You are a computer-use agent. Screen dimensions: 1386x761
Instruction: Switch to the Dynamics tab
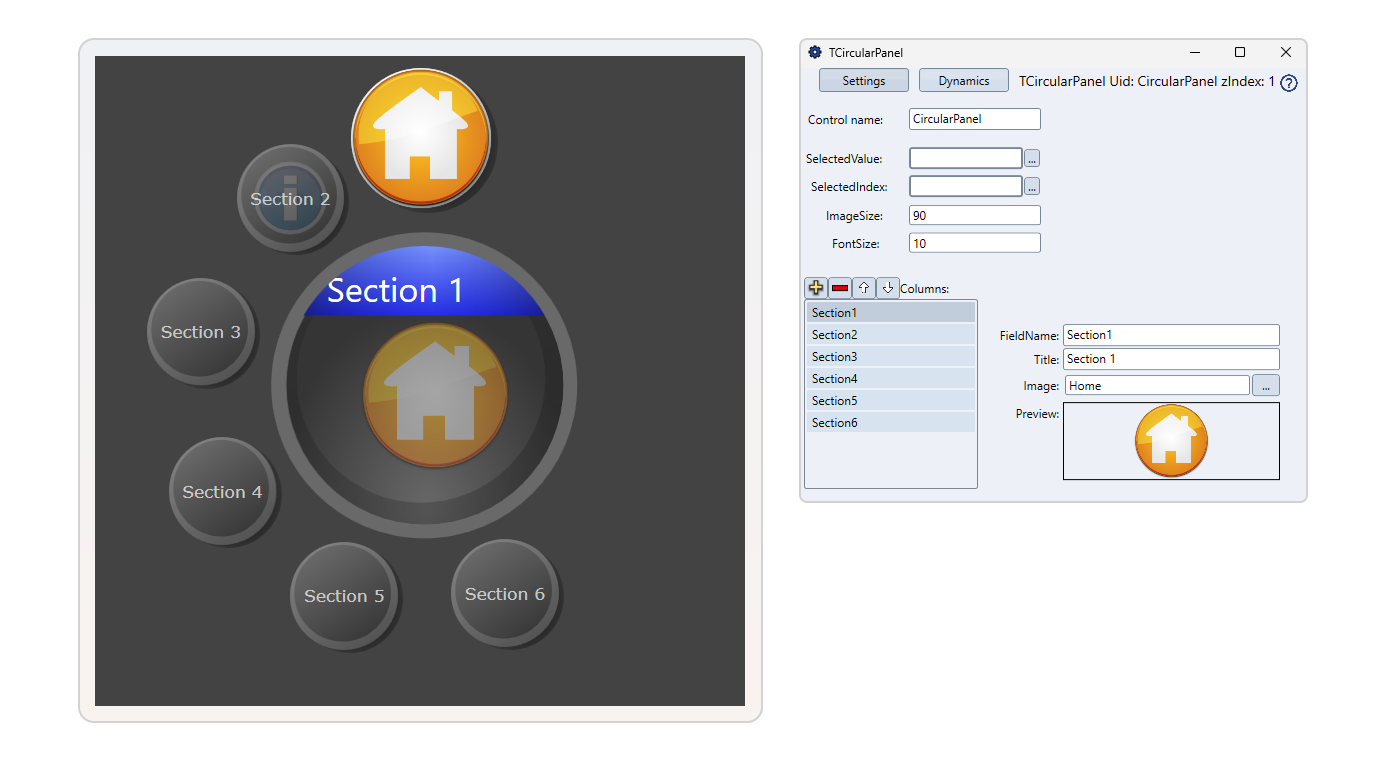pos(963,81)
